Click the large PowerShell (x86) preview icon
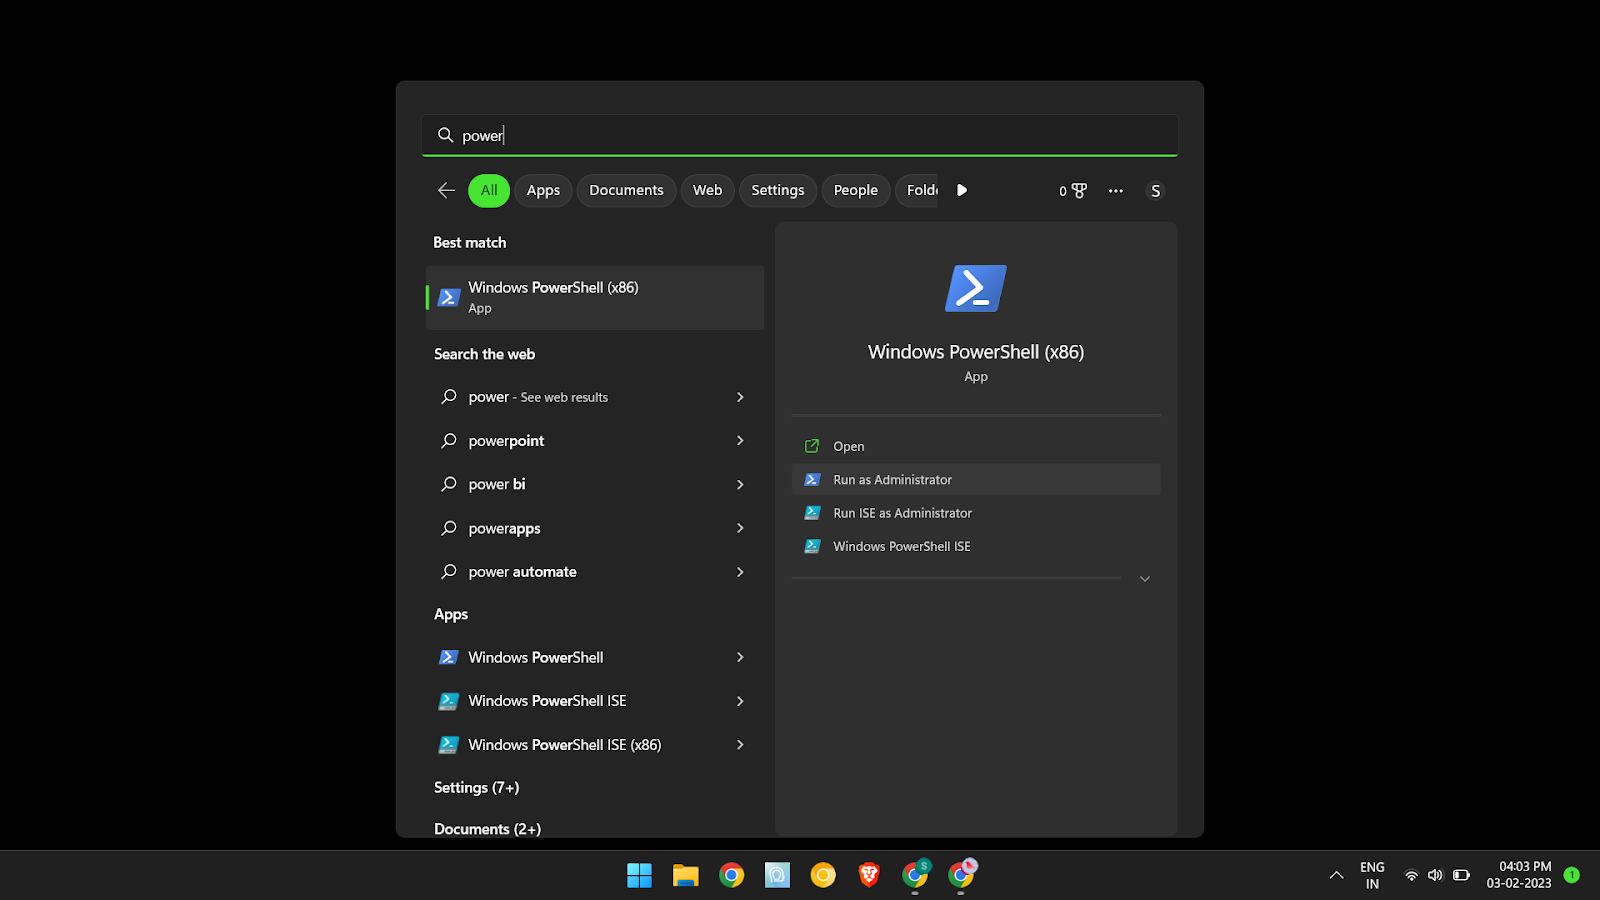 pos(976,288)
